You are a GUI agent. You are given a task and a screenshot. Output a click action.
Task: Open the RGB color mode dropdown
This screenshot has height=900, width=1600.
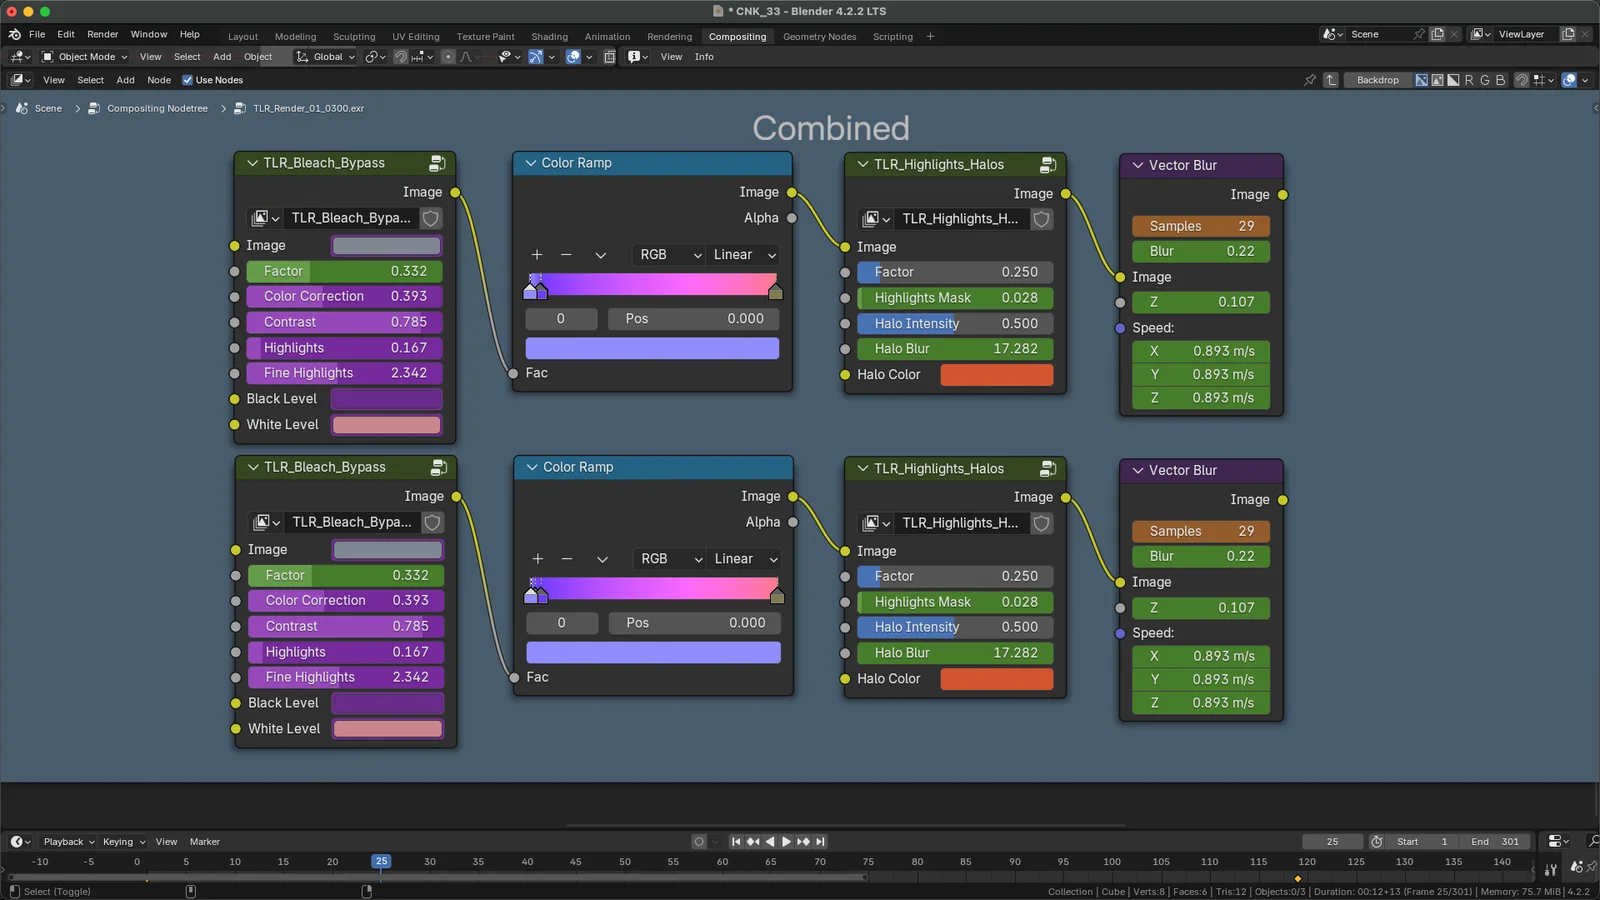pyautogui.click(x=667, y=255)
